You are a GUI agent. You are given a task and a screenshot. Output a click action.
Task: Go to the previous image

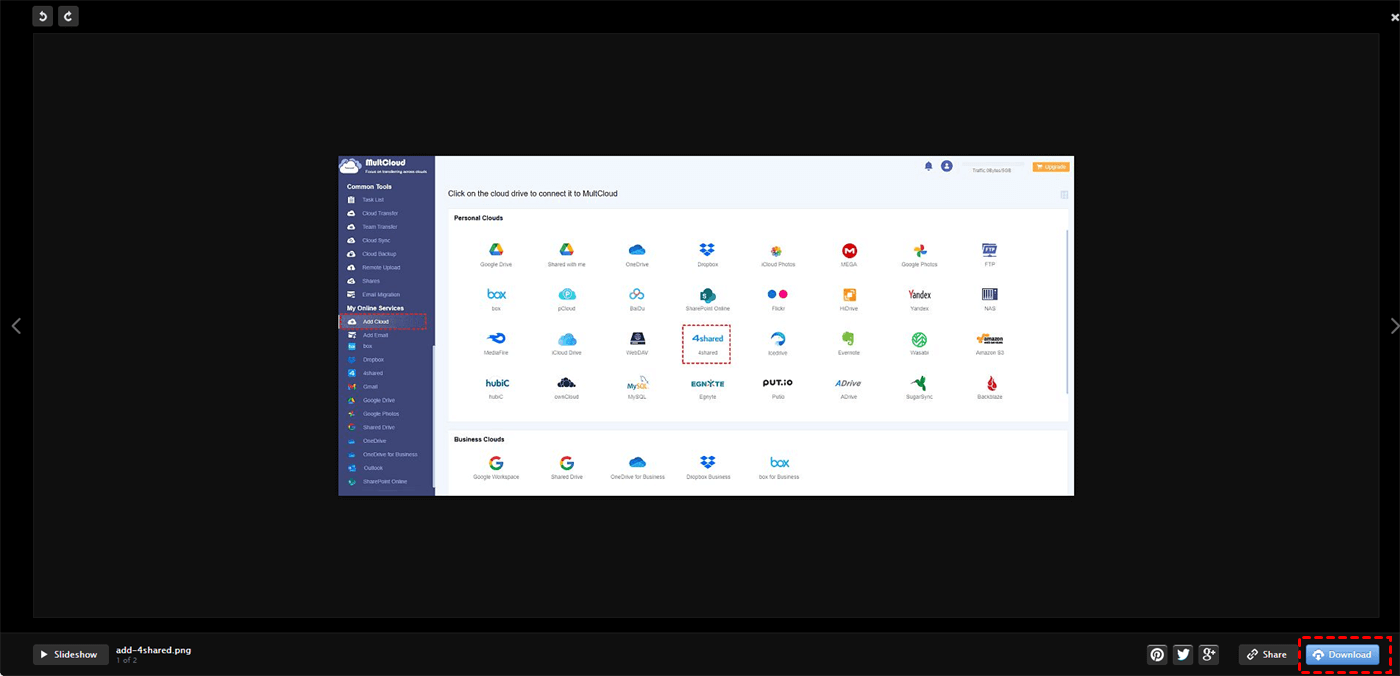pyautogui.click(x=16, y=326)
